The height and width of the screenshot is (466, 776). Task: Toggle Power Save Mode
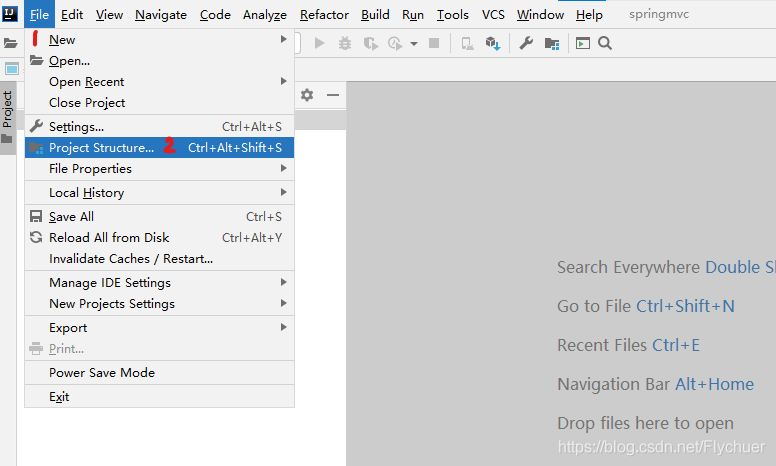click(159, 373)
